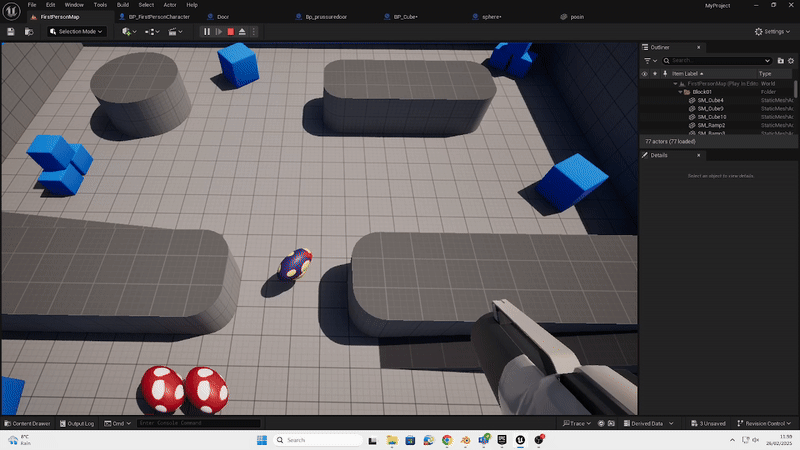Switch to the BP_Cube tab

click(x=405, y=17)
